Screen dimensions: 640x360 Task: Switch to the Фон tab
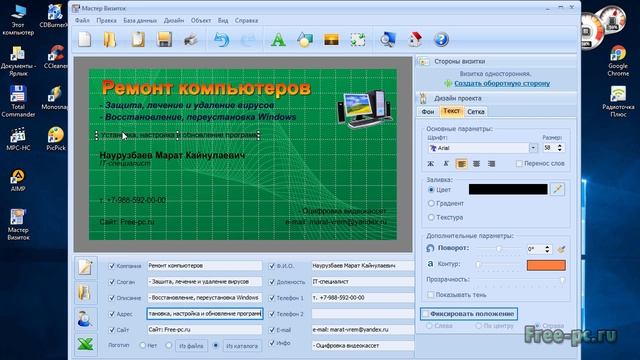(x=428, y=111)
